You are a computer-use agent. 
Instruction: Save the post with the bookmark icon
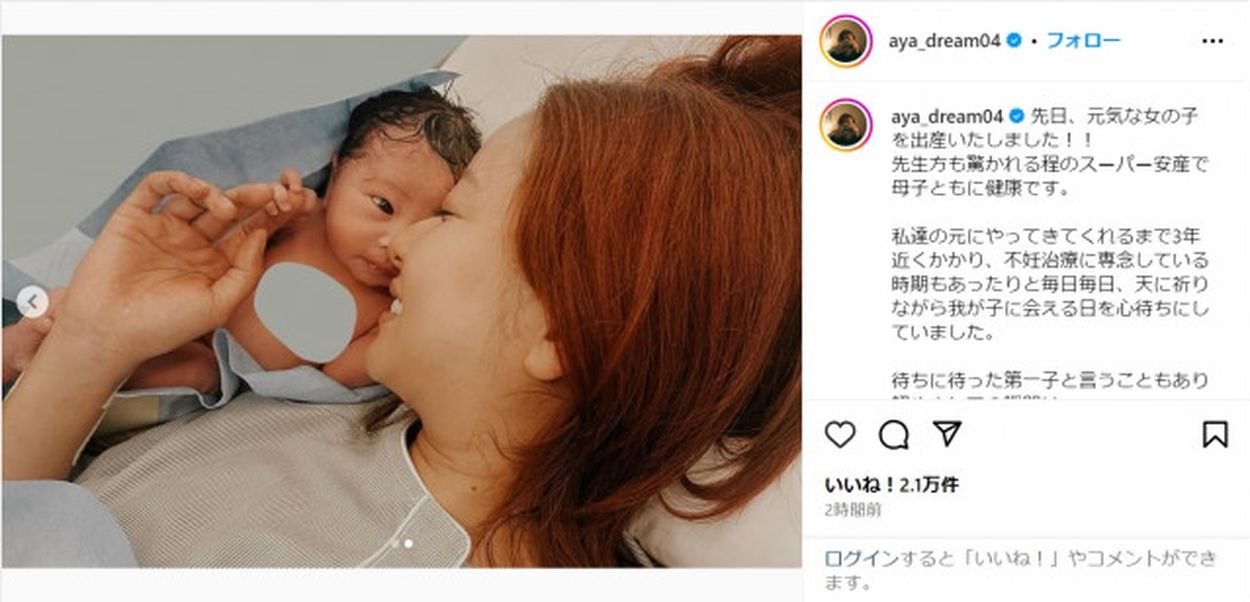(x=1215, y=435)
